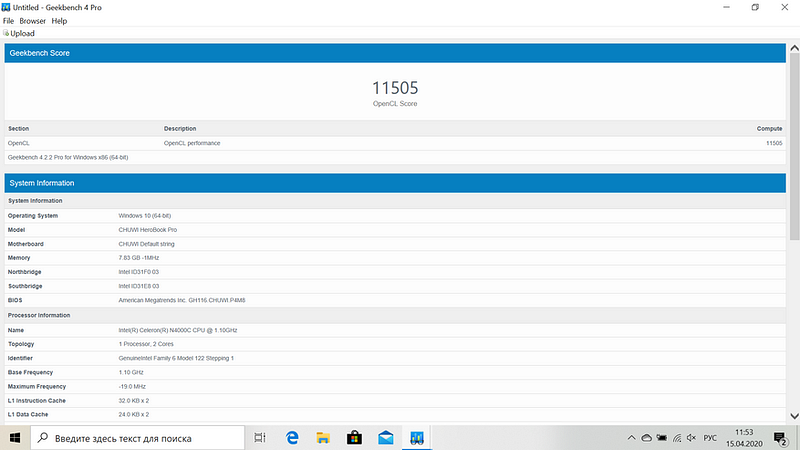Switch input language РУС indicator
This screenshot has height=450, width=800.
710,438
